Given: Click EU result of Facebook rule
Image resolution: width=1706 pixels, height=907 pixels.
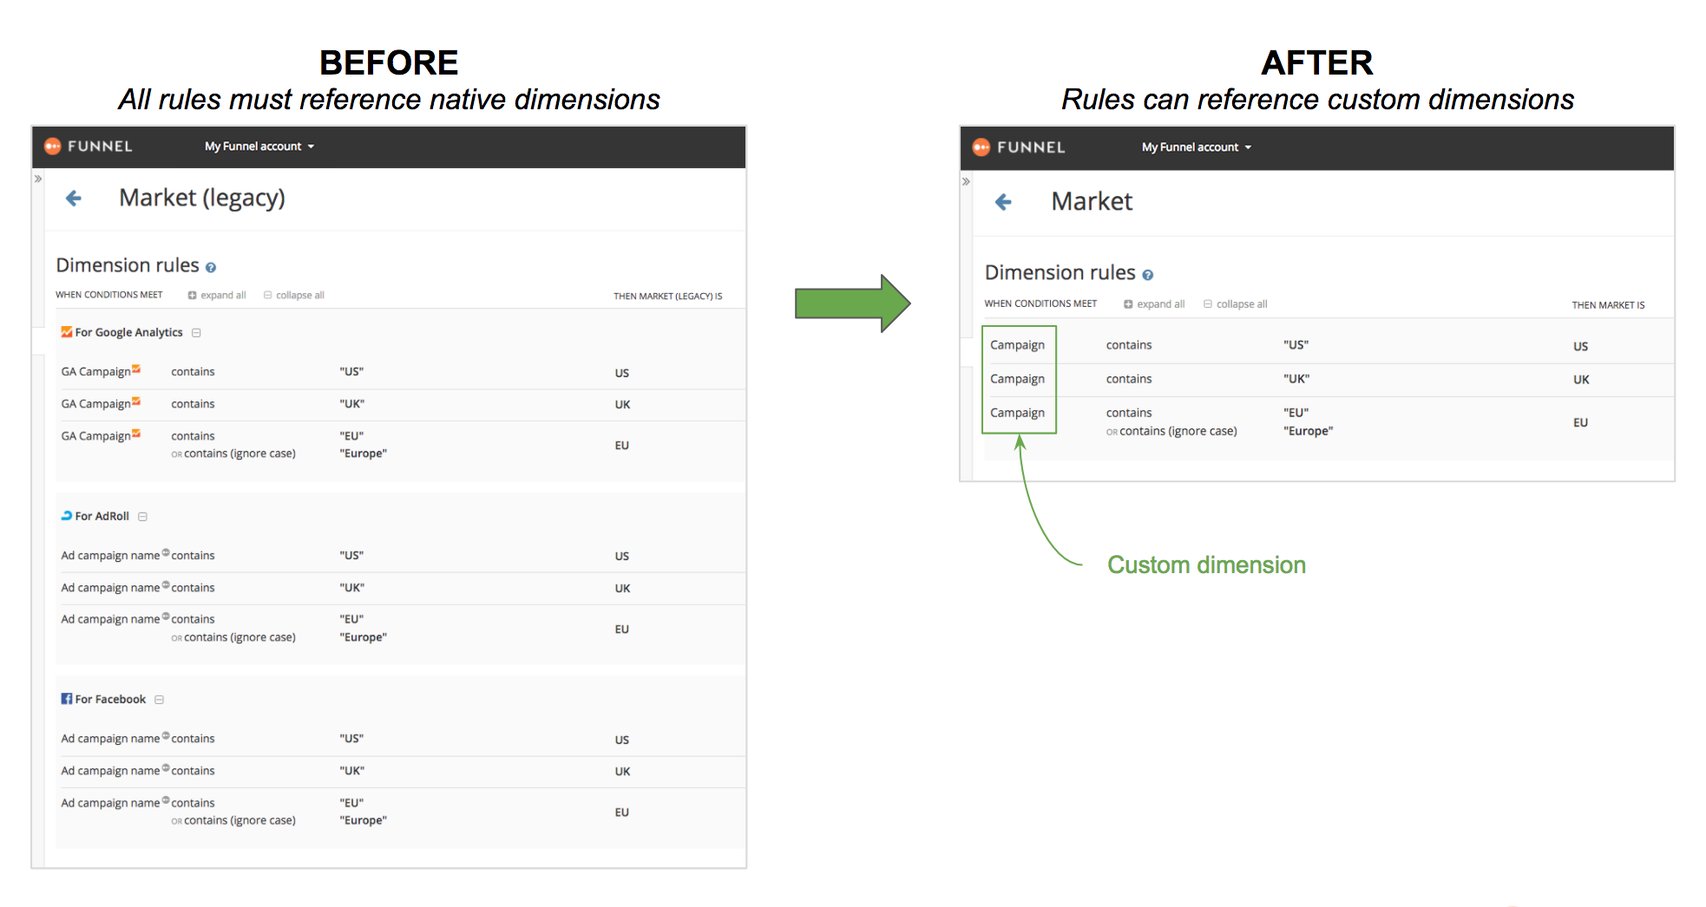Looking at the screenshot, I should tap(622, 813).
